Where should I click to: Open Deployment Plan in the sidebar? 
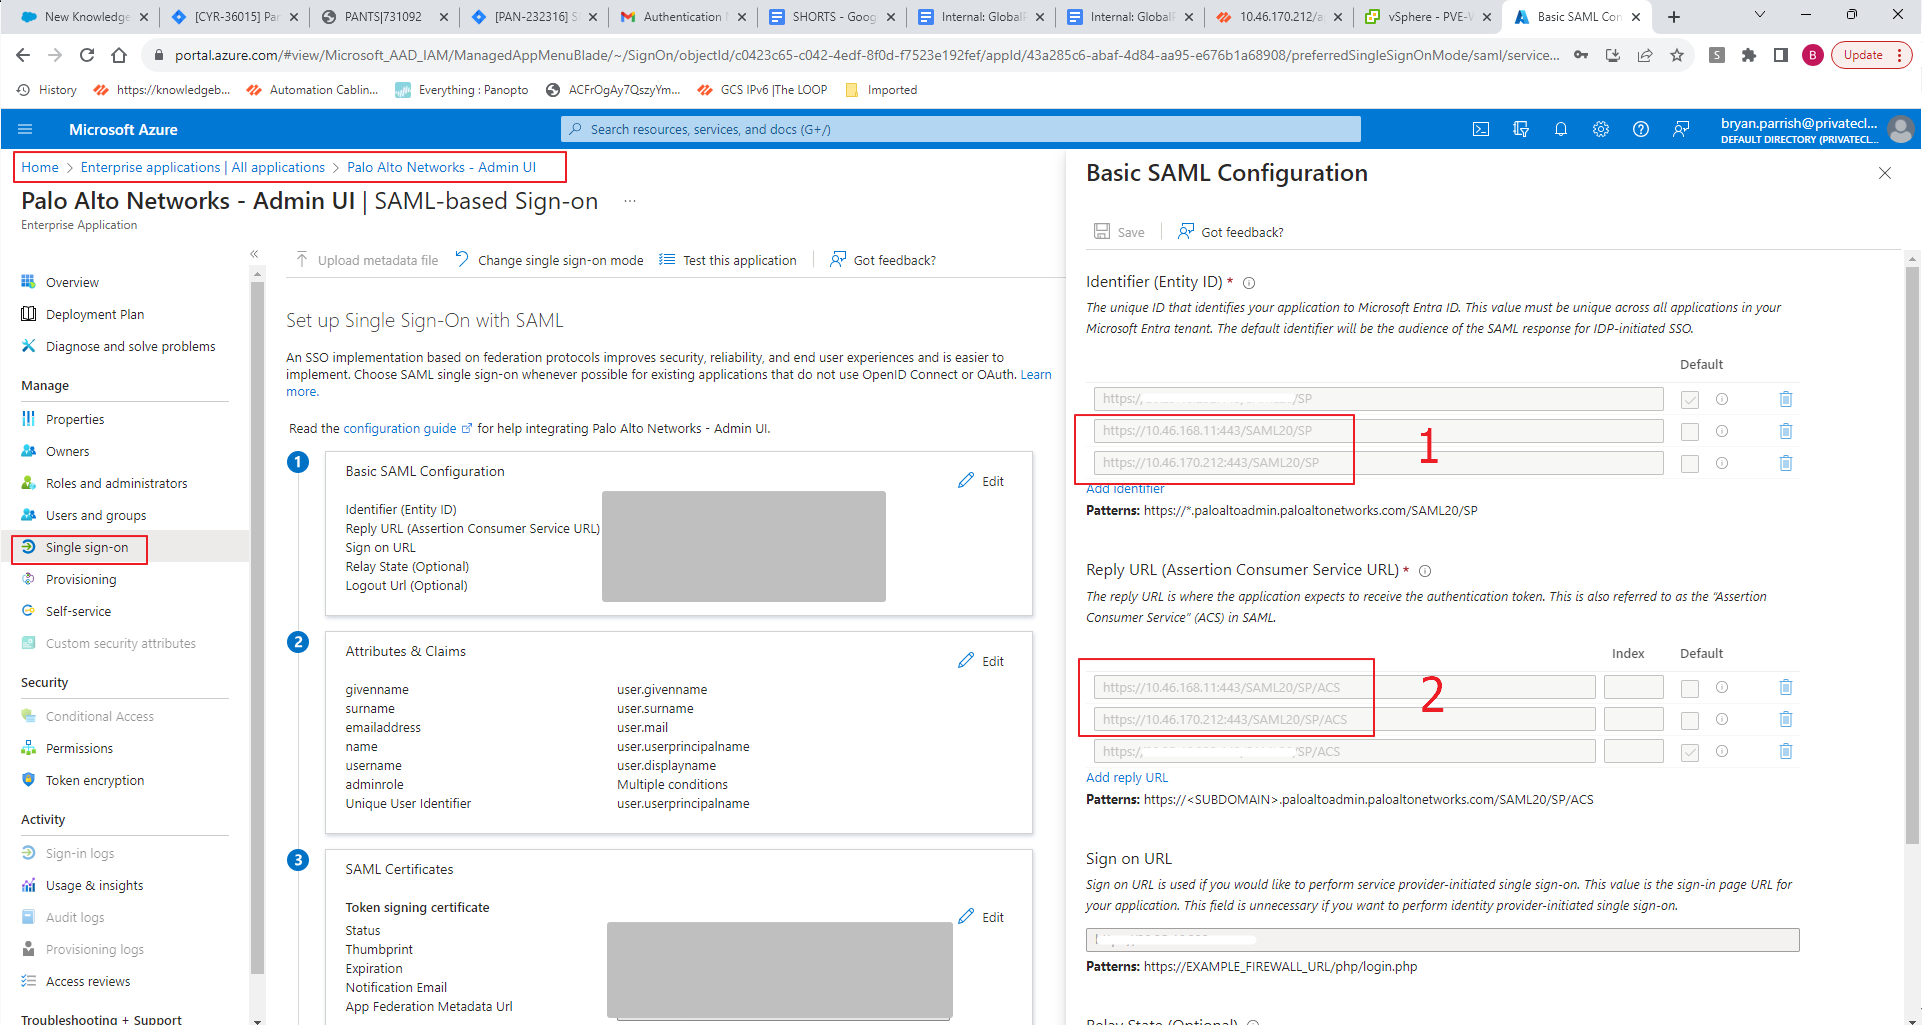(95, 315)
